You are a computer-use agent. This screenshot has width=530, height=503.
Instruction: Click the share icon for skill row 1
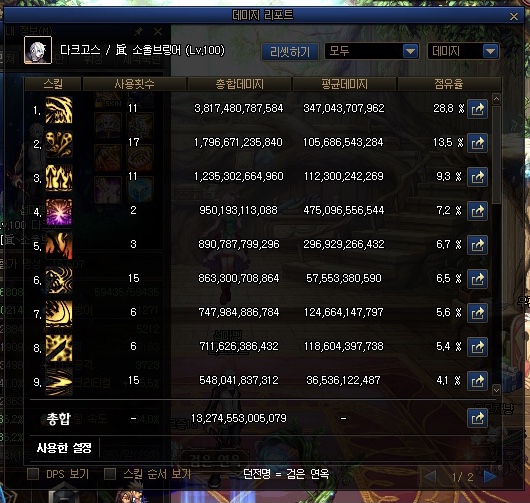[x=477, y=109]
